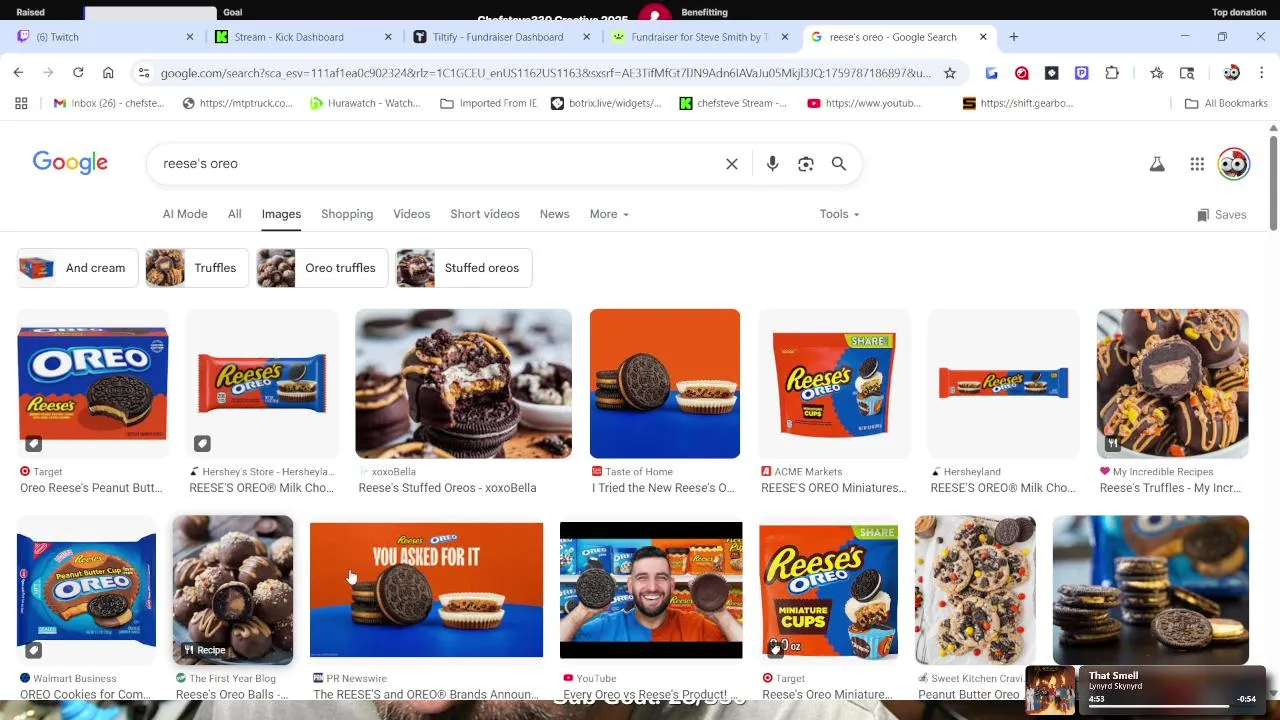Expand the More search filters dropdown
This screenshot has height=720, width=1280.
pos(609,214)
